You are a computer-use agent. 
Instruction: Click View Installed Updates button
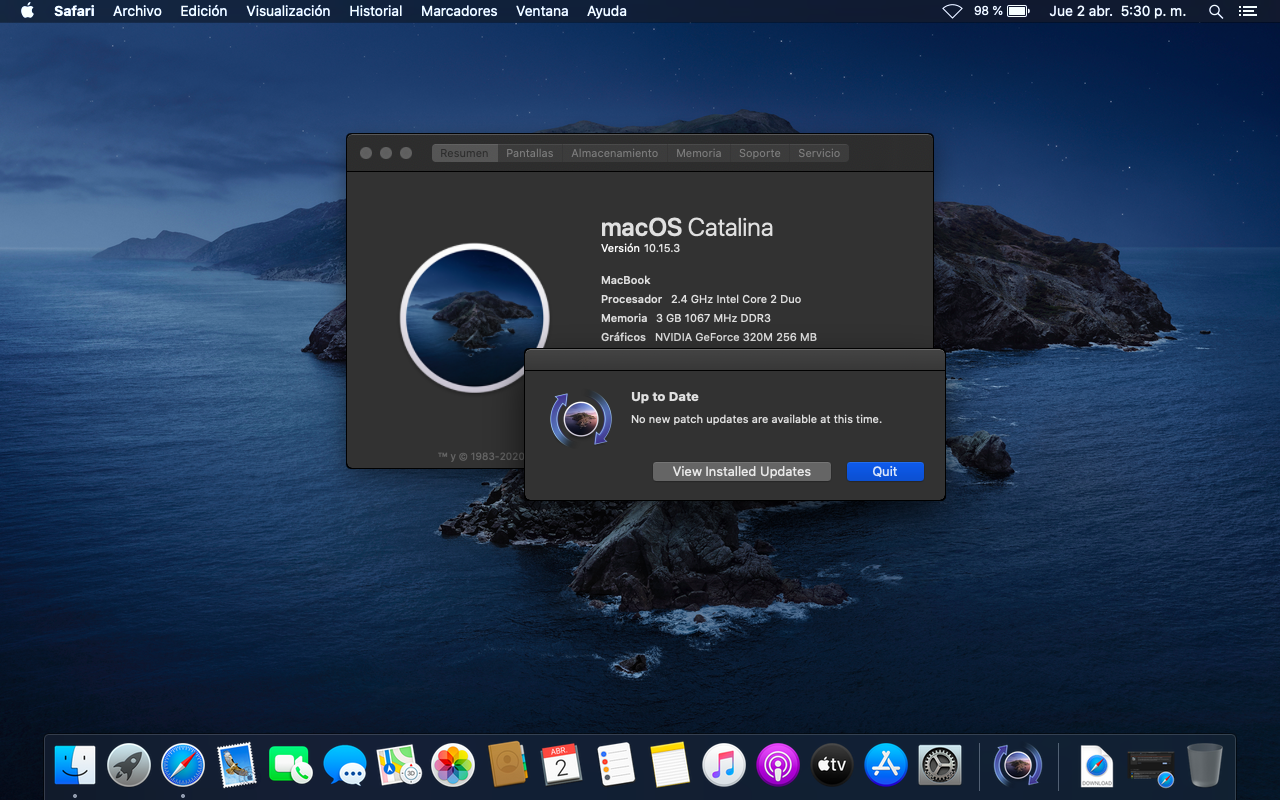click(x=742, y=471)
